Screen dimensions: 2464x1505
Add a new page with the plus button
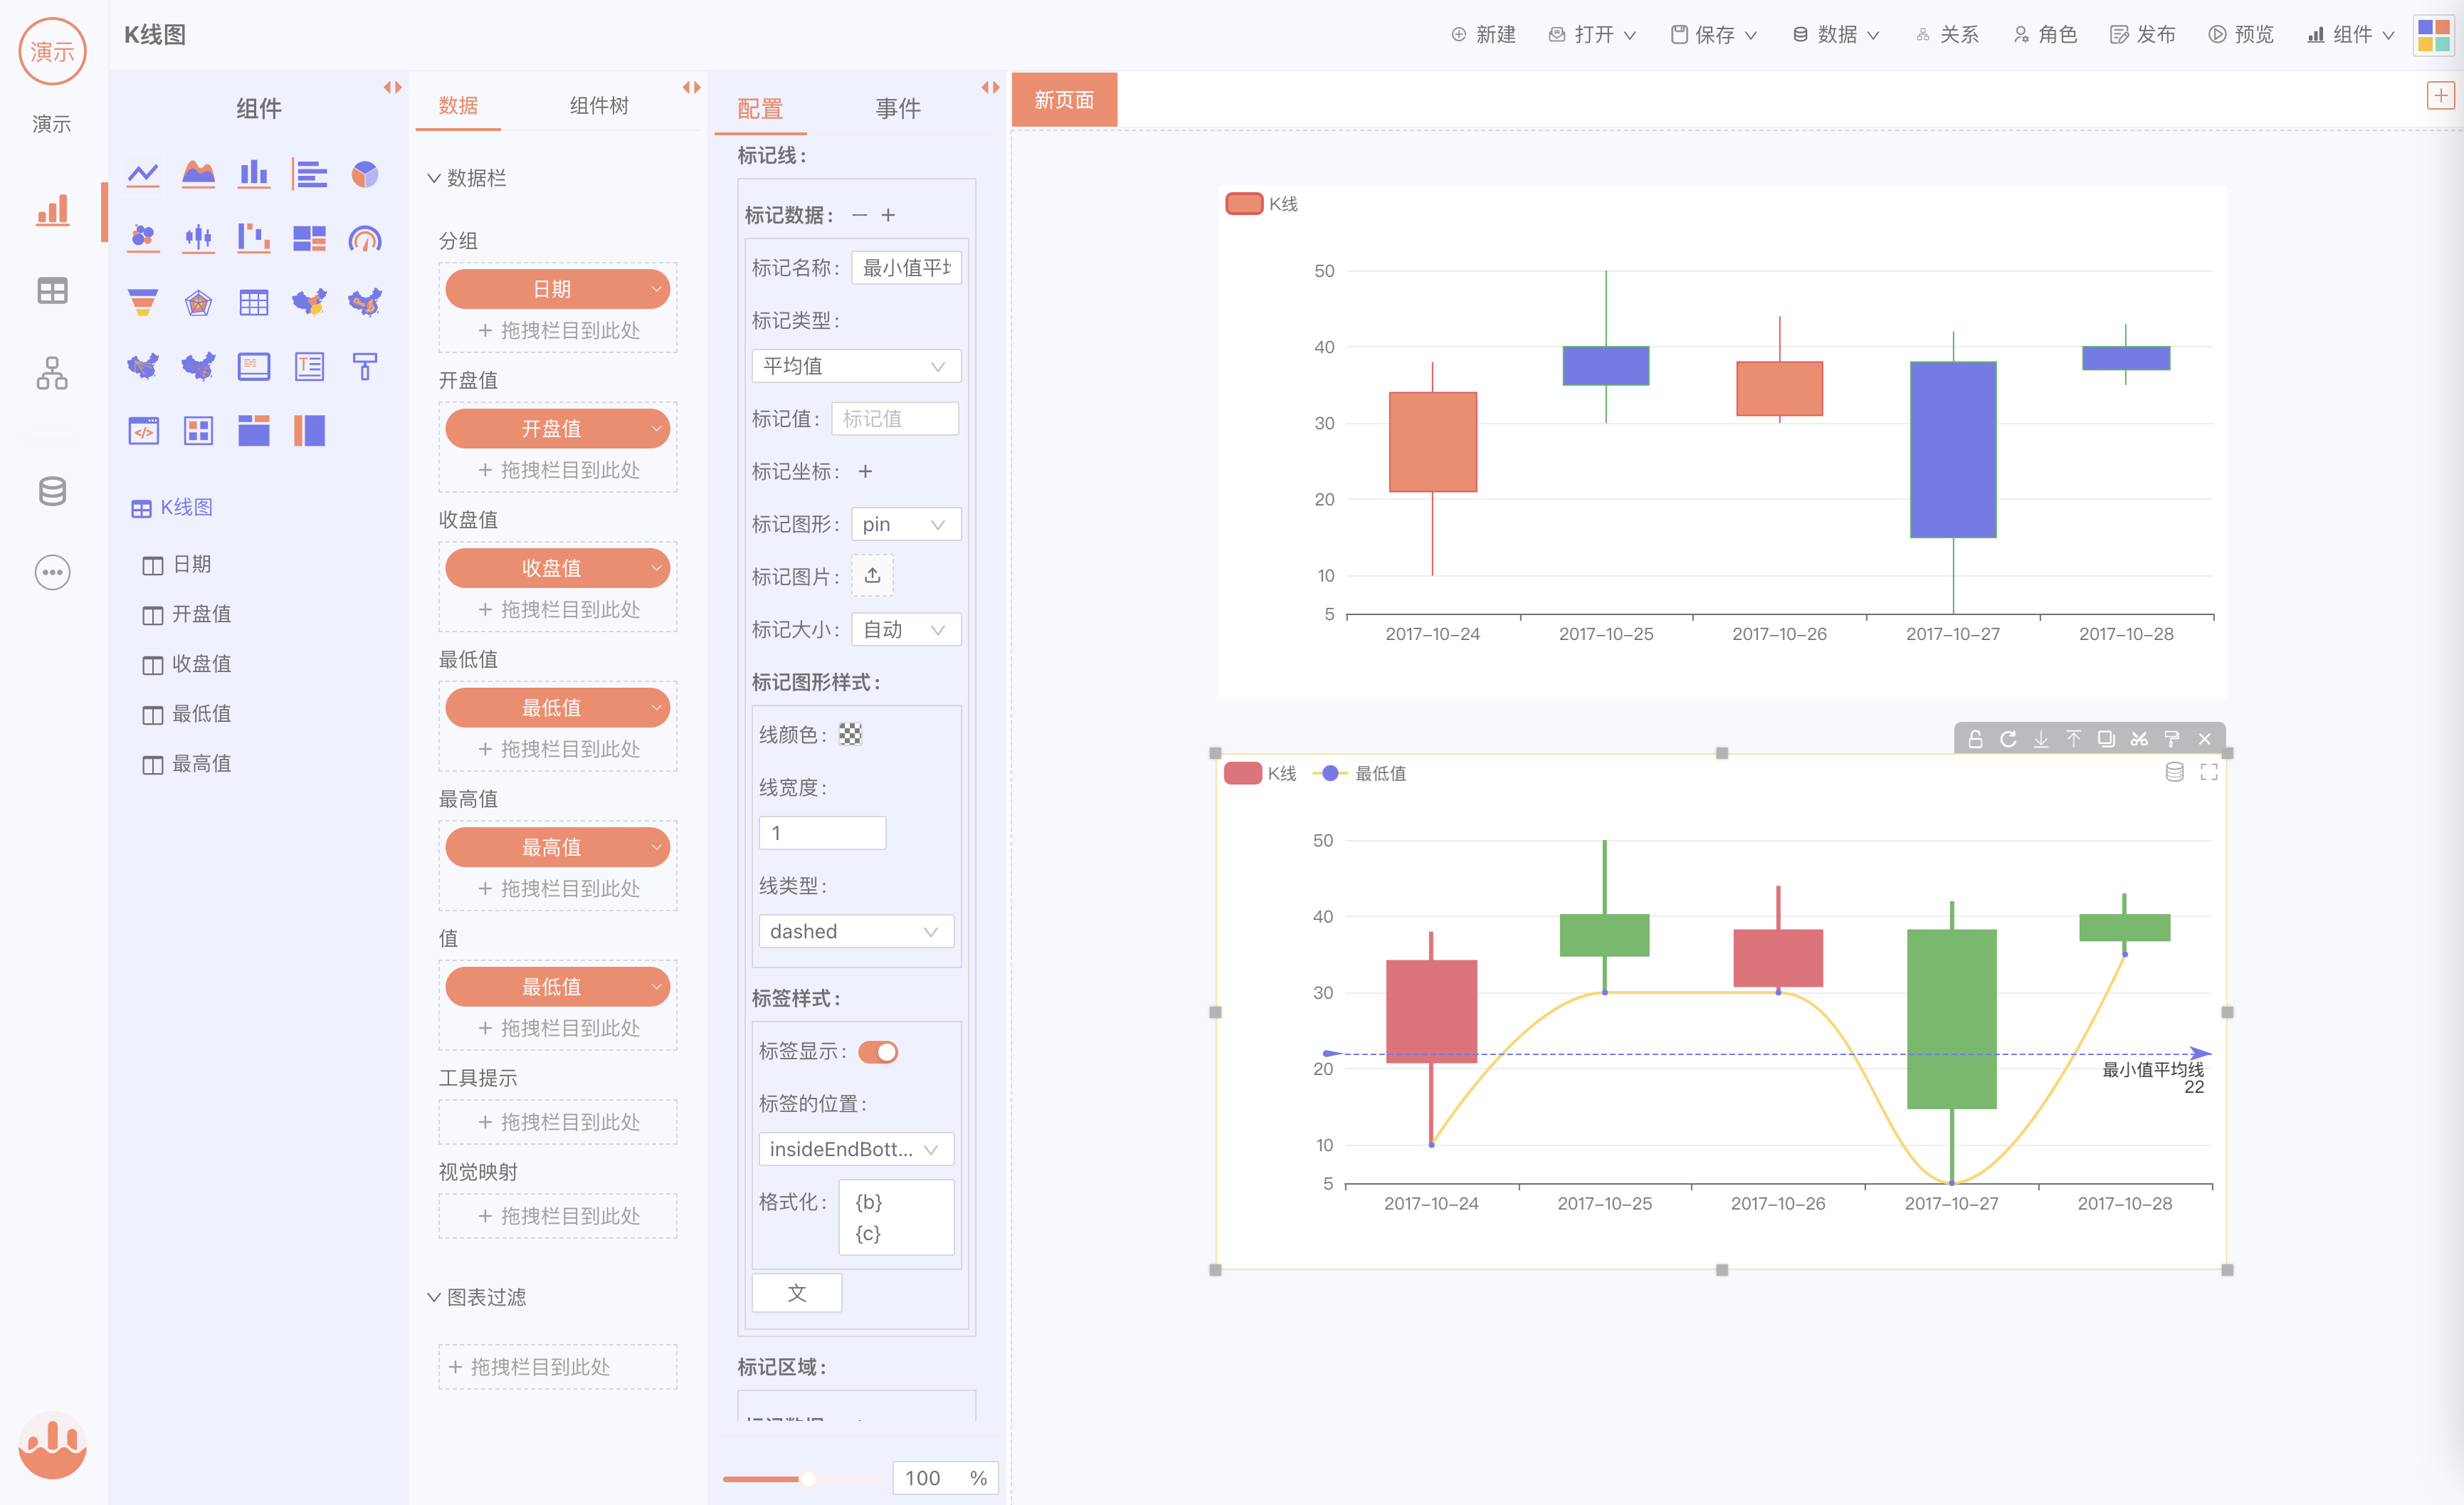click(2441, 96)
